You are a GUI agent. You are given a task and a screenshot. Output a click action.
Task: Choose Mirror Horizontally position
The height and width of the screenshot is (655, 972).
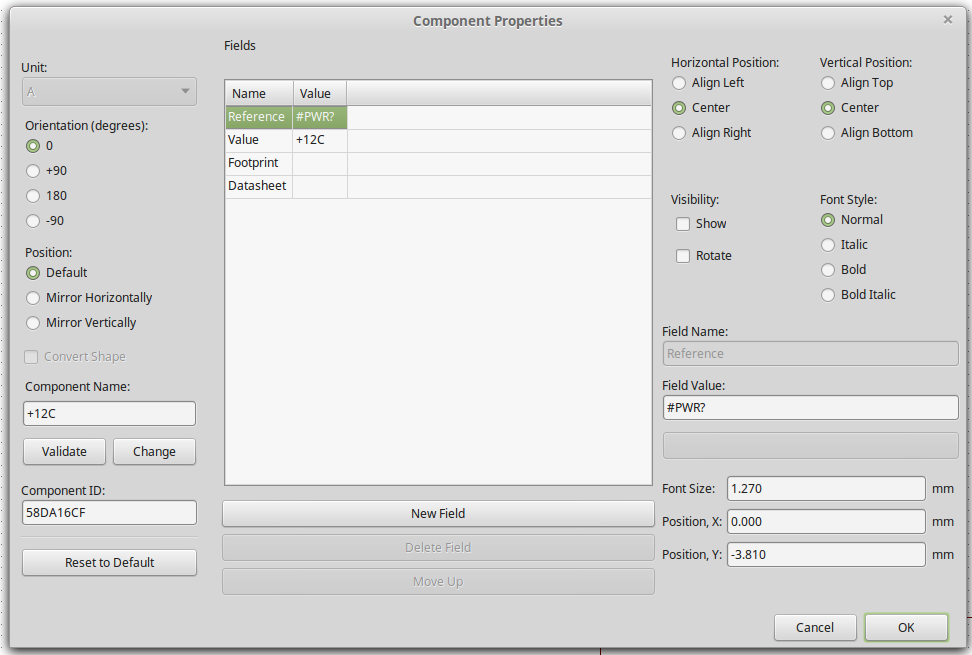click(x=33, y=298)
